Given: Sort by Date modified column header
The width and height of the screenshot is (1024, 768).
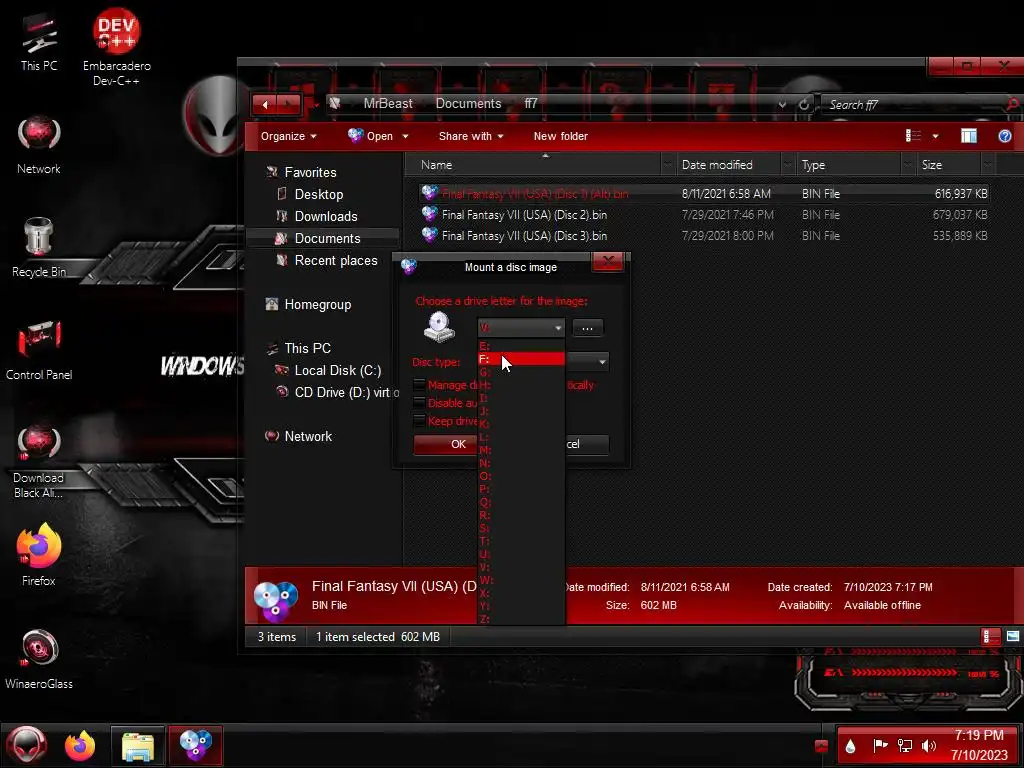Looking at the screenshot, I should pyautogui.click(x=728, y=165).
